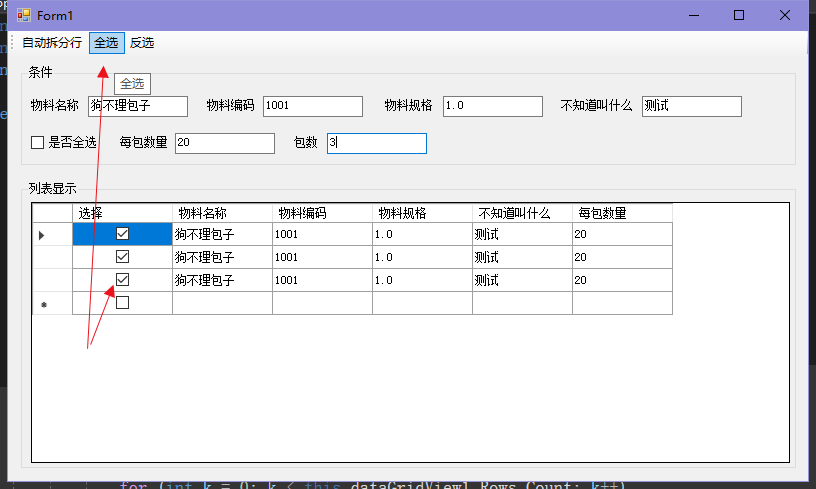Click 全选 toolbar button

[107, 43]
